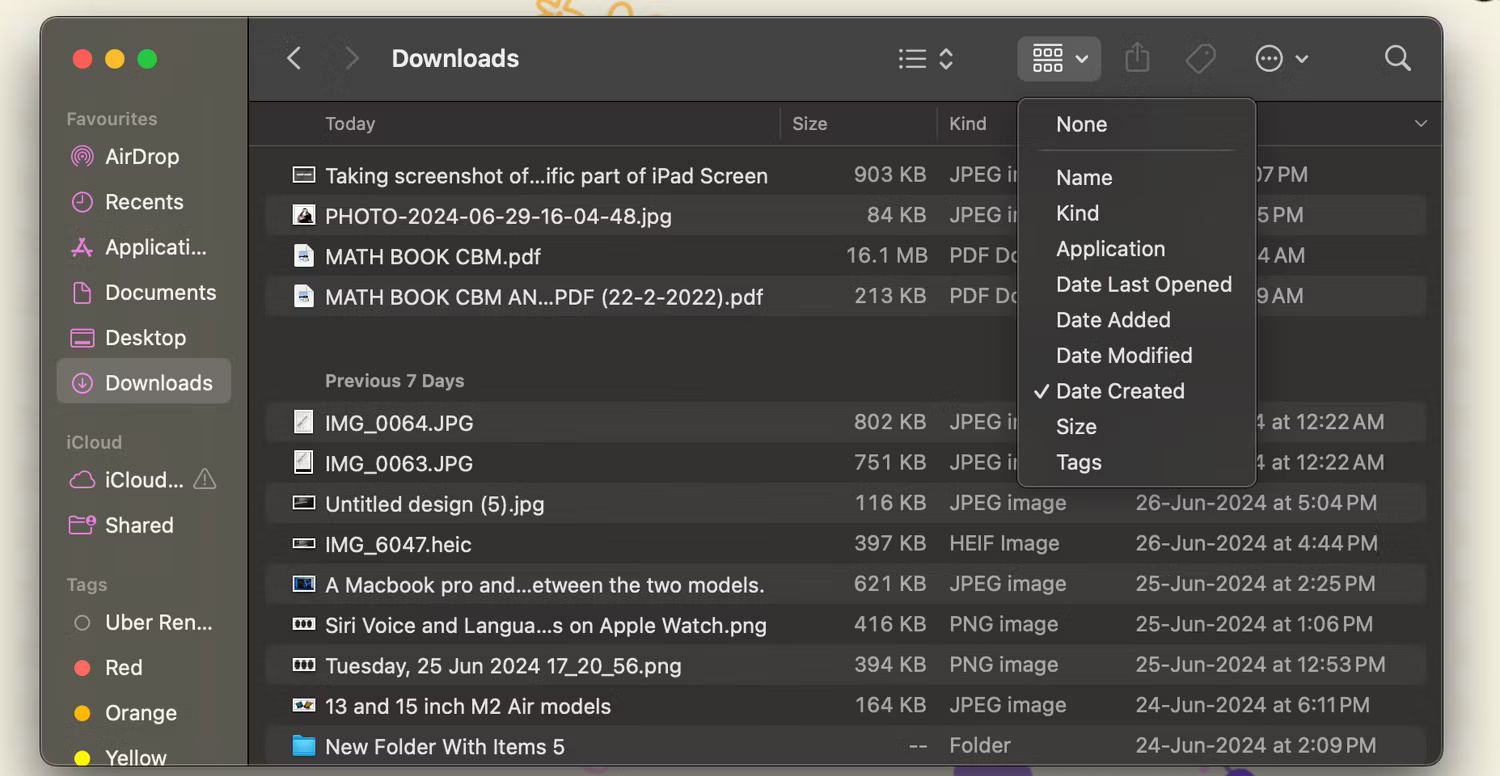
Task: Choose None to disable grouping
Action: (1081, 125)
